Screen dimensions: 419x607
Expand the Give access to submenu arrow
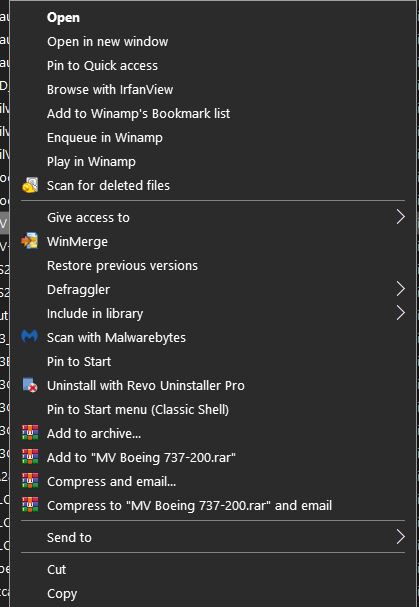[x=401, y=217]
